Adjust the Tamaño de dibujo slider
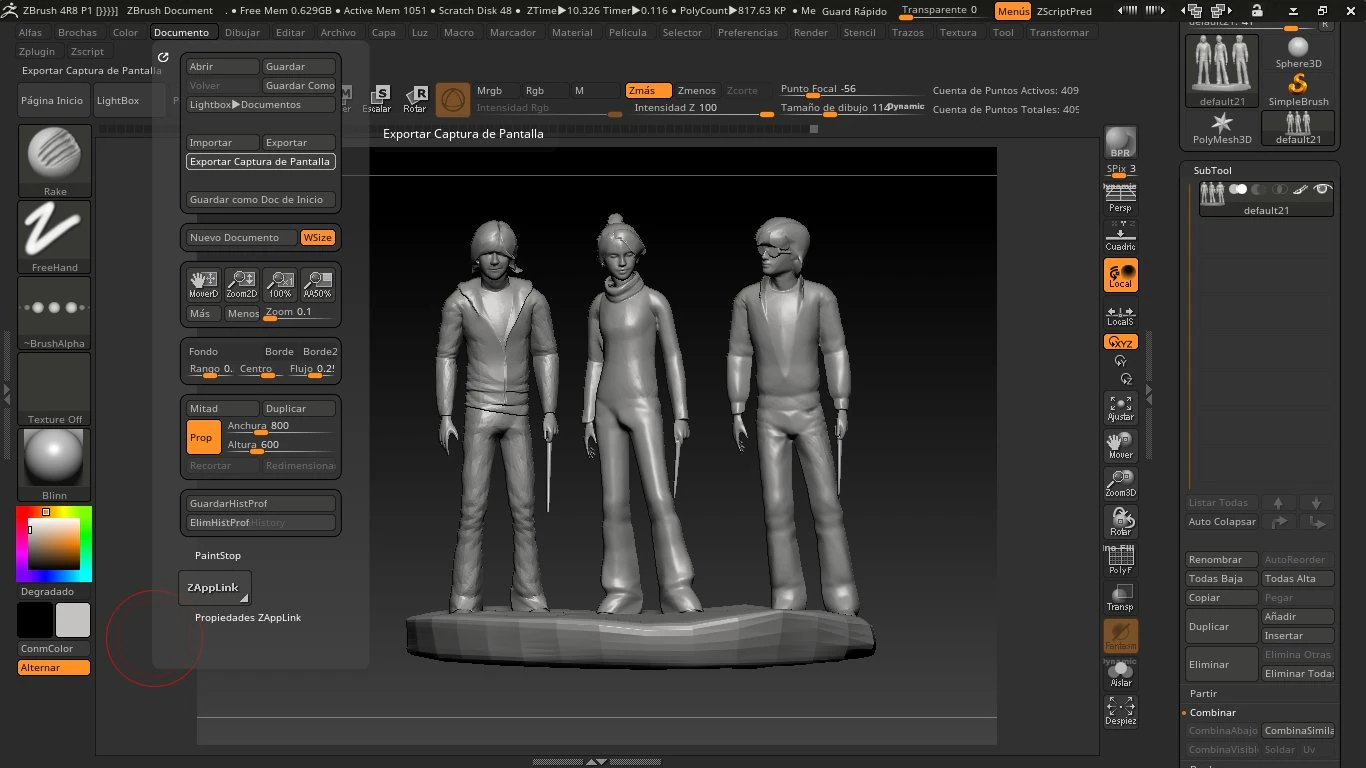Image resolution: width=1366 pixels, height=768 pixels. [853, 108]
